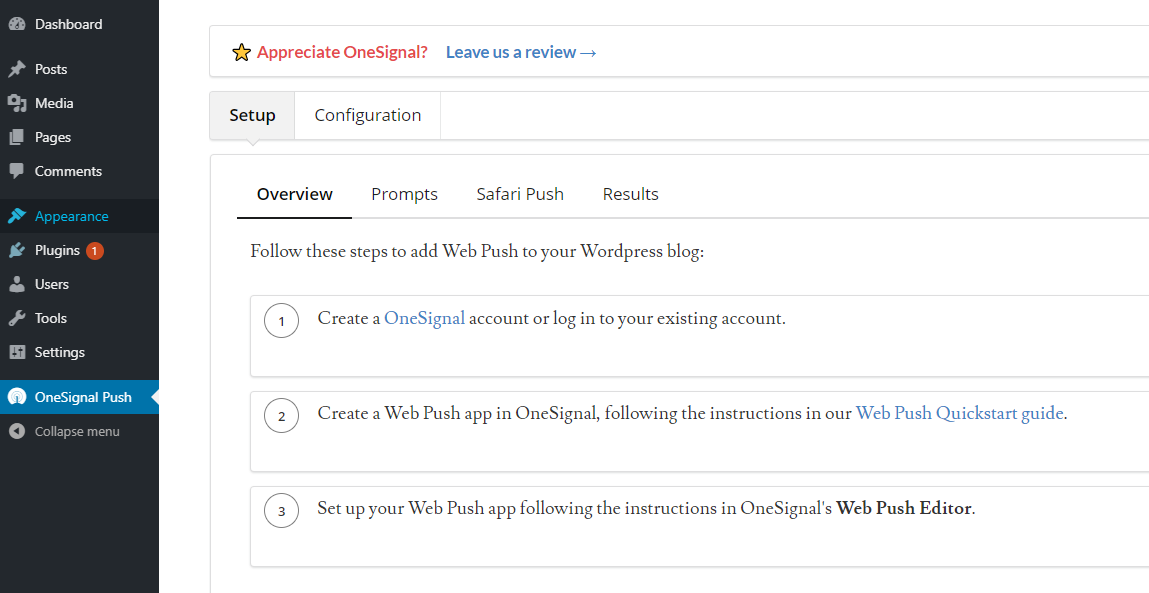The width and height of the screenshot is (1149, 593).
Task: Open the Safari Push sub-tab
Action: click(520, 194)
